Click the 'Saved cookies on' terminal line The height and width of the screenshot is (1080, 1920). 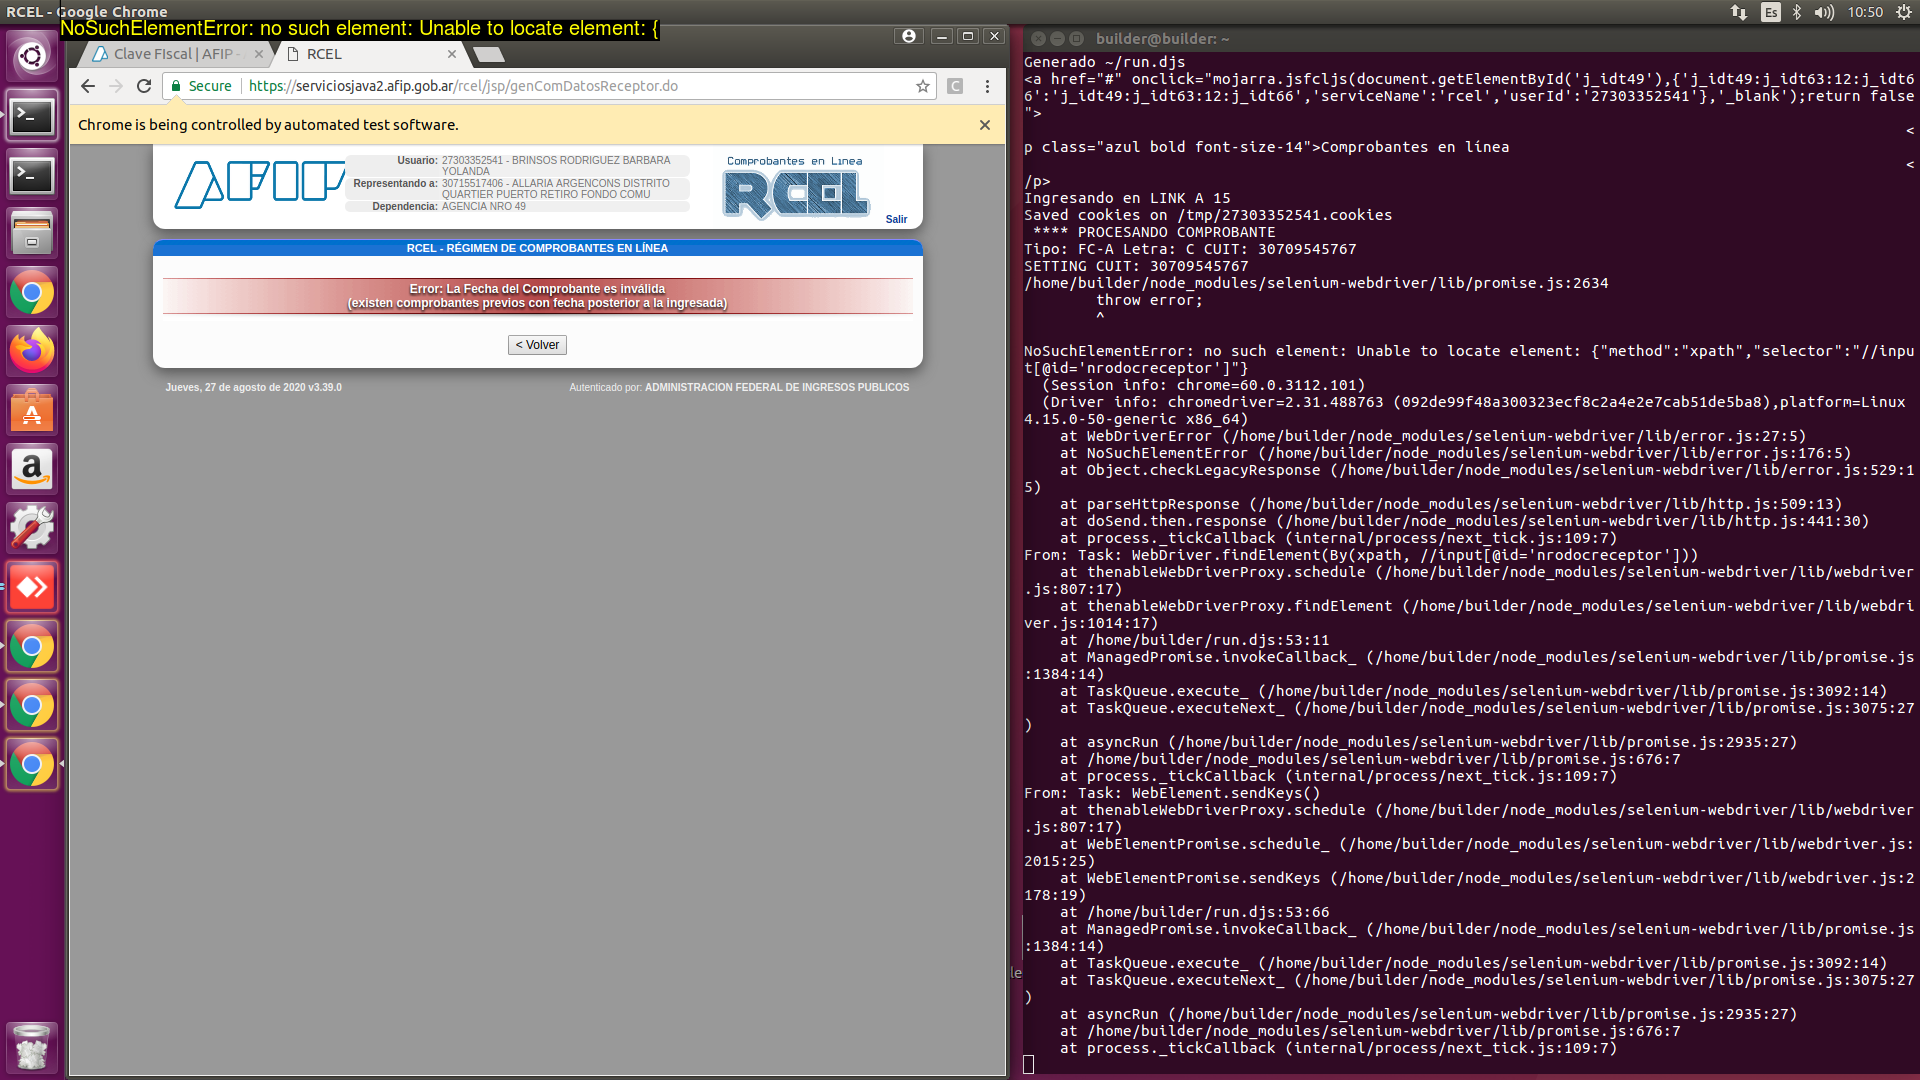tap(1208, 215)
